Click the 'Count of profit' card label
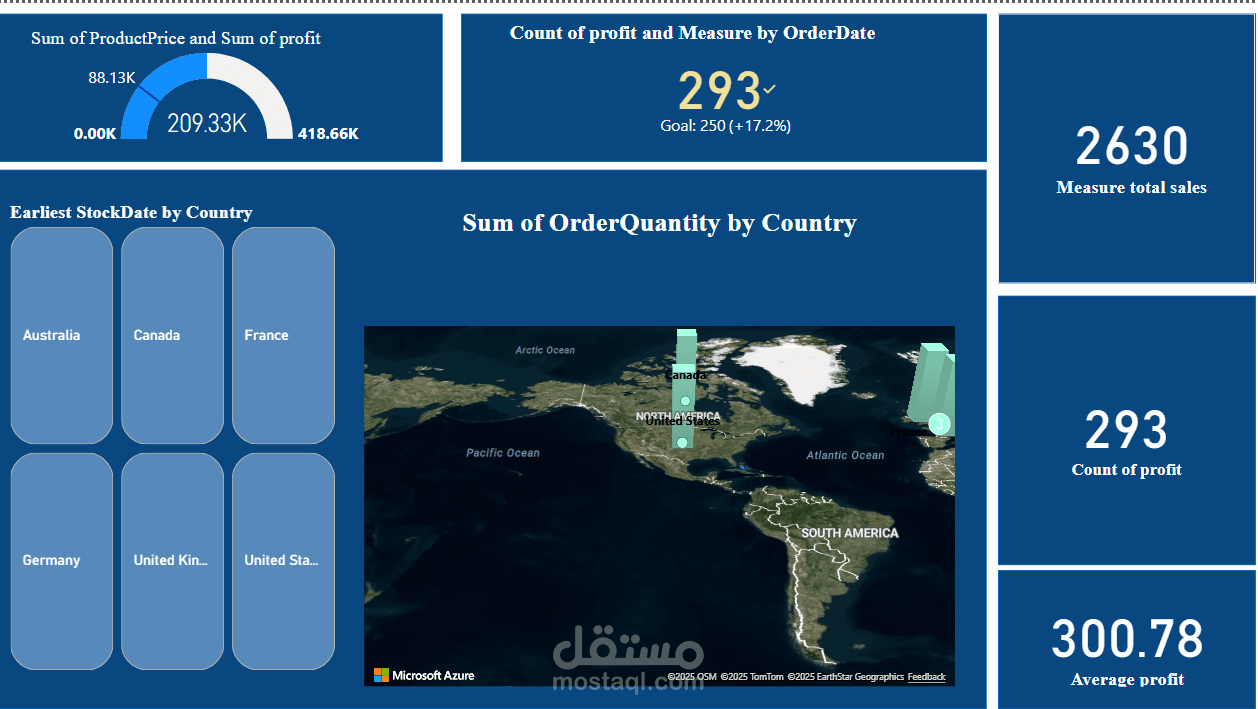 tap(1126, 469)
